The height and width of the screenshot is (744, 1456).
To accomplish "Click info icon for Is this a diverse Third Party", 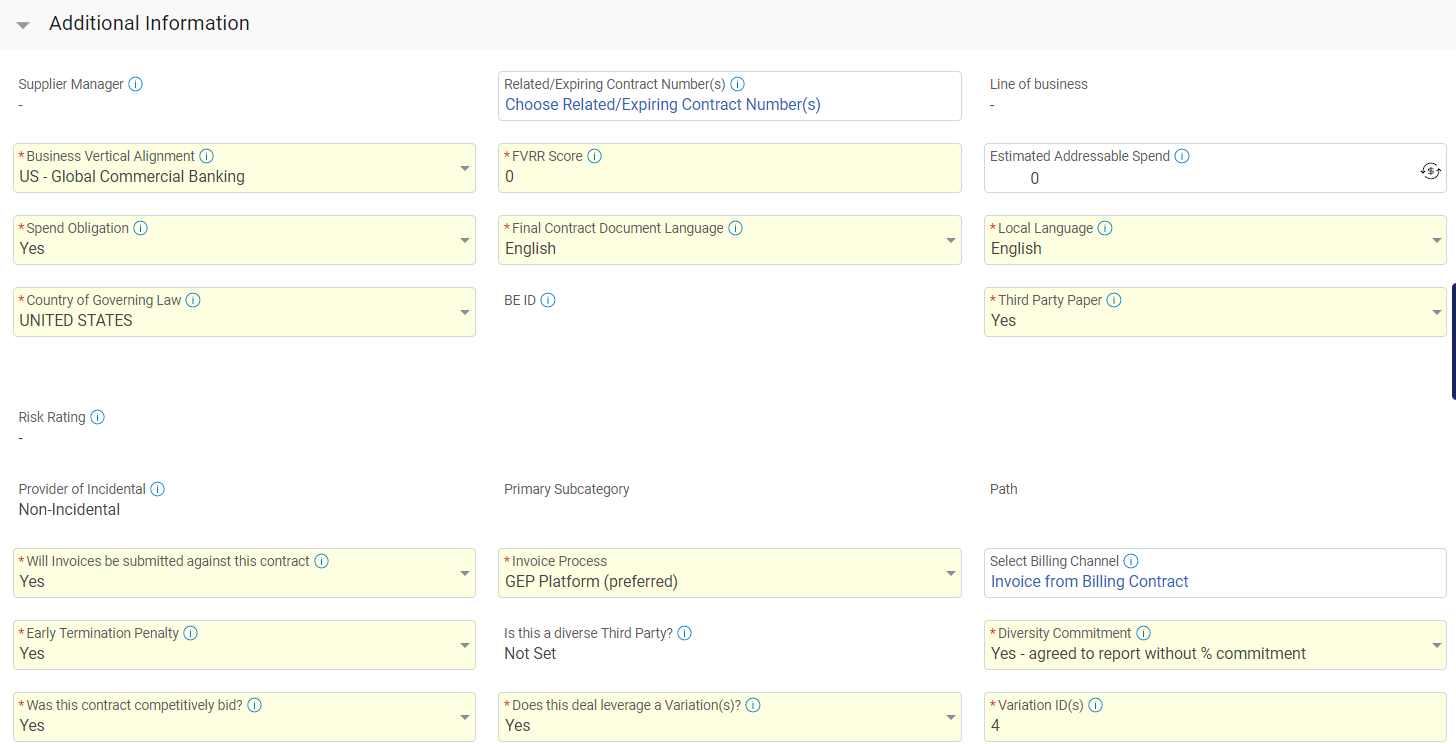I will [684, 633].
